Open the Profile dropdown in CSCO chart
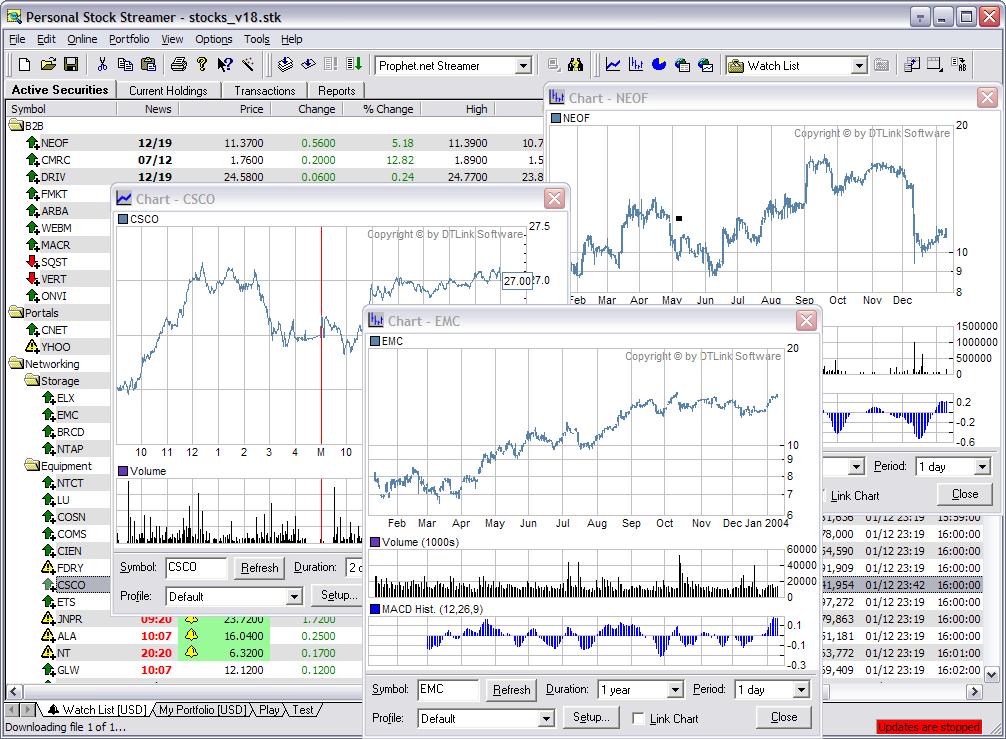1006x739 pixels. point(293,597)
